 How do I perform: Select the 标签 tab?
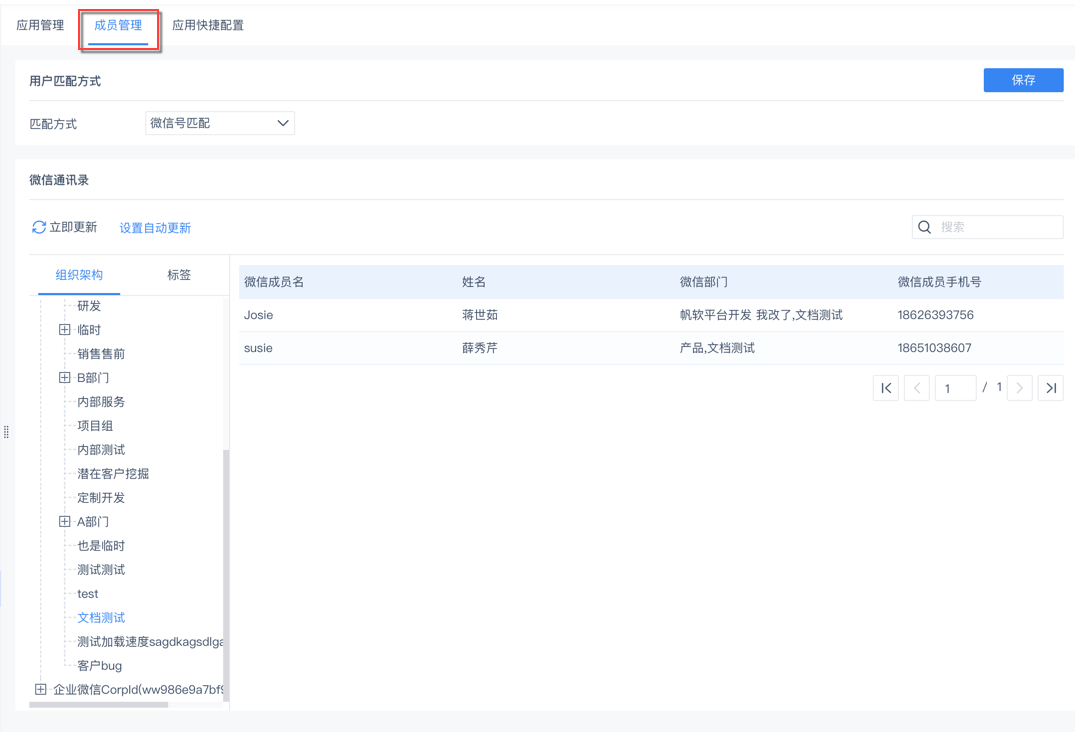(179, 275)
